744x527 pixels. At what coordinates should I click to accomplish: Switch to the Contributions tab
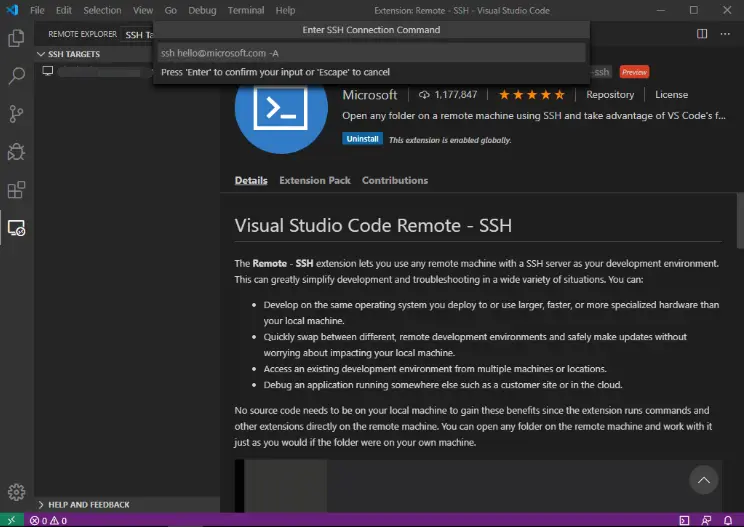point(395,180)
